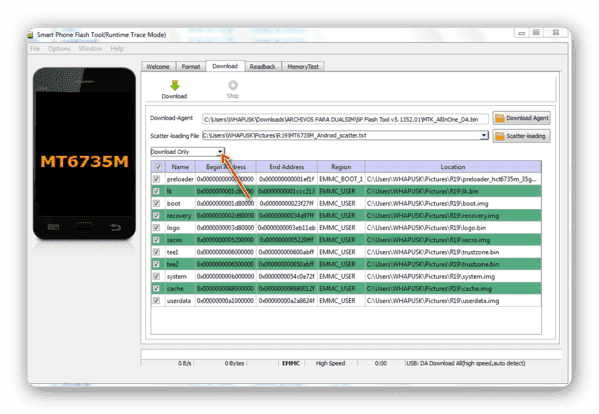
Task: Click the Location column header
Action: point(453,167)
